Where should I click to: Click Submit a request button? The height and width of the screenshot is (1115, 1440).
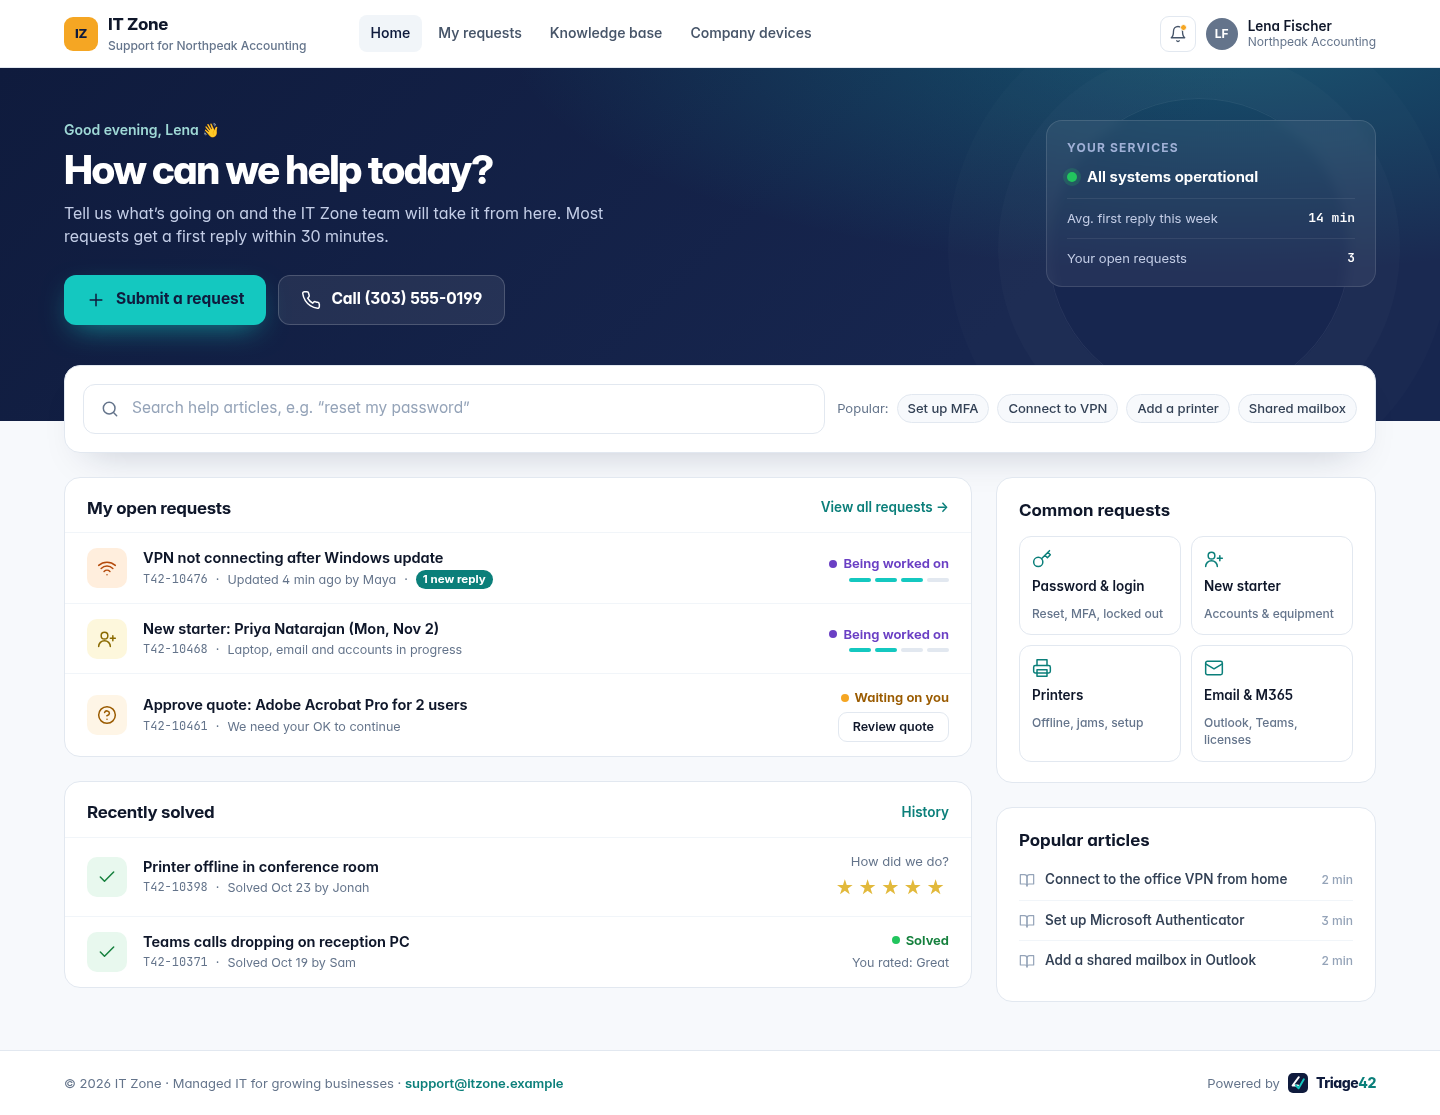pyautogui.click(x=165, y=300)
